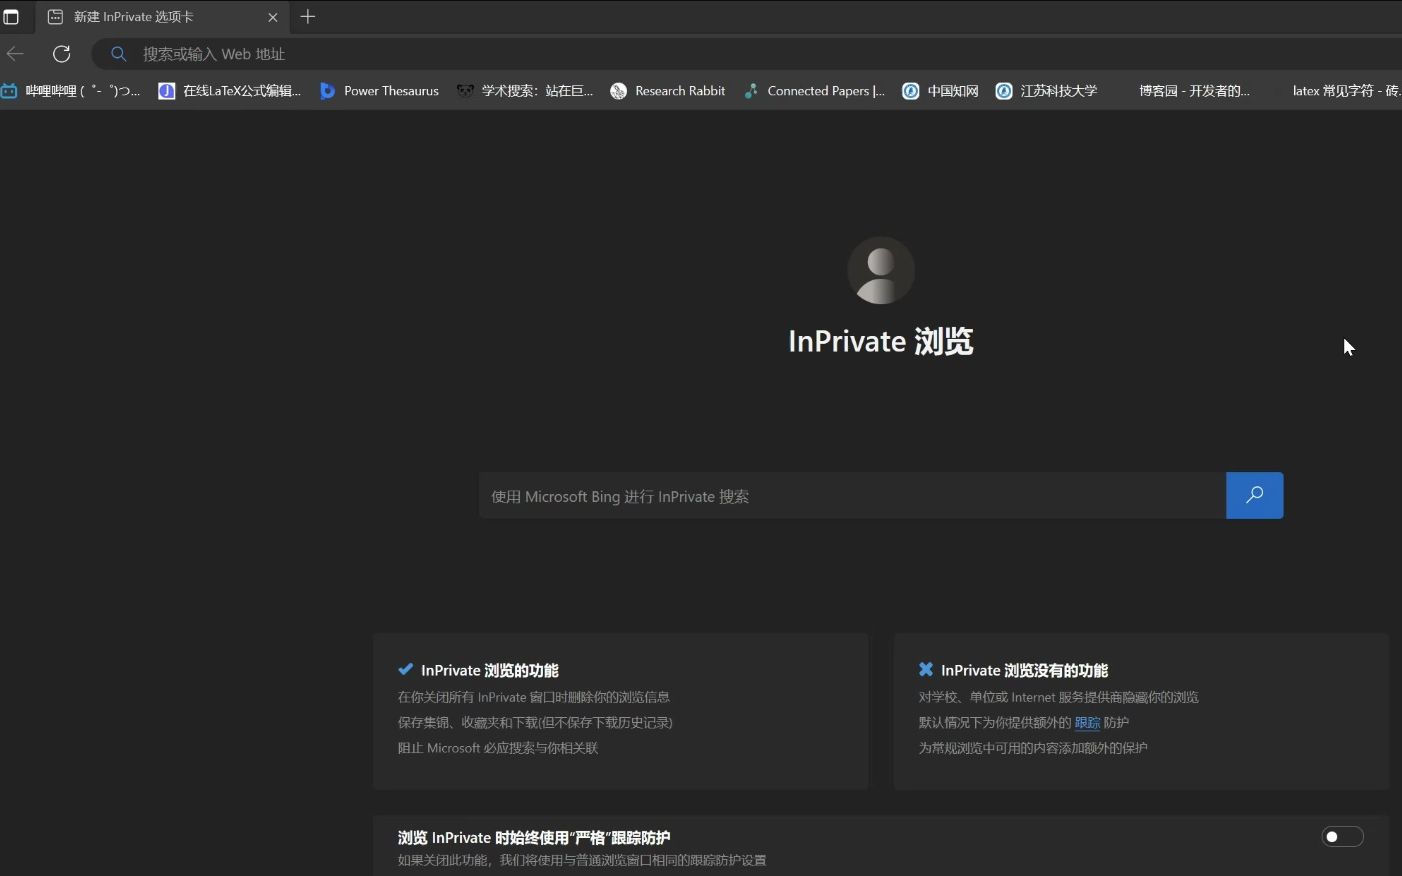This screenshot has height=876, width=1402.
Task: Open the 江苏科技大学 bookmark
Action: 1046,91
